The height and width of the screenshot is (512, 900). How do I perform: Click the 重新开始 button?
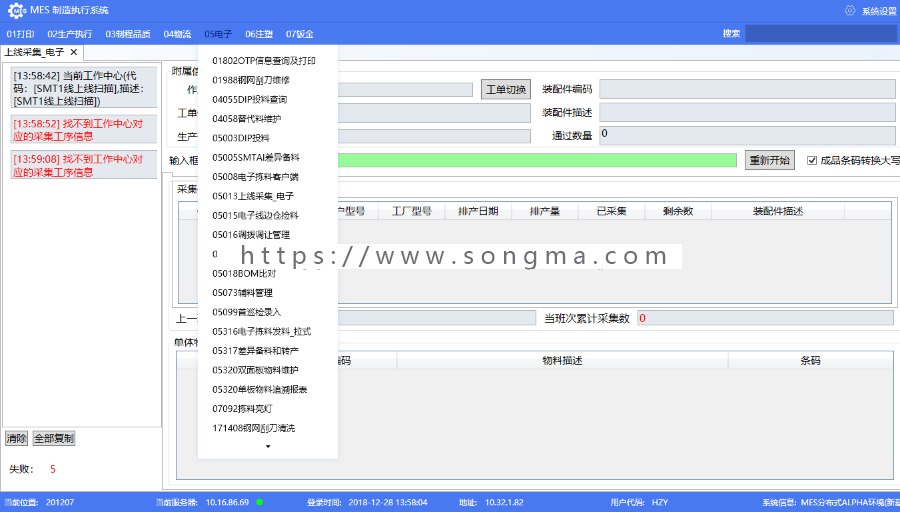pos(770,160)
